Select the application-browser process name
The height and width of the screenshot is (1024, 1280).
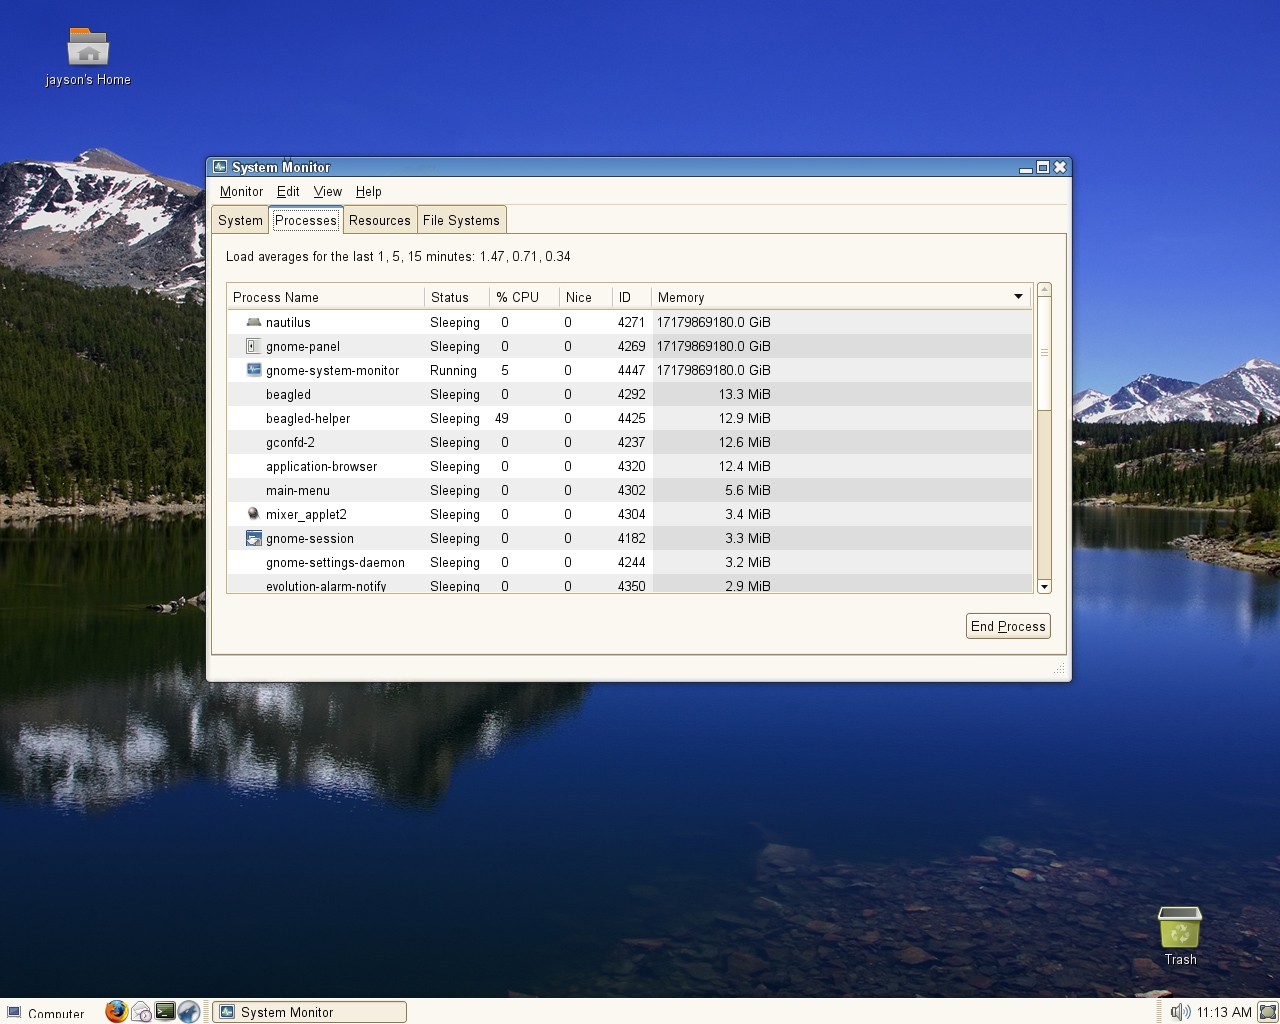[x=321, y=466]
